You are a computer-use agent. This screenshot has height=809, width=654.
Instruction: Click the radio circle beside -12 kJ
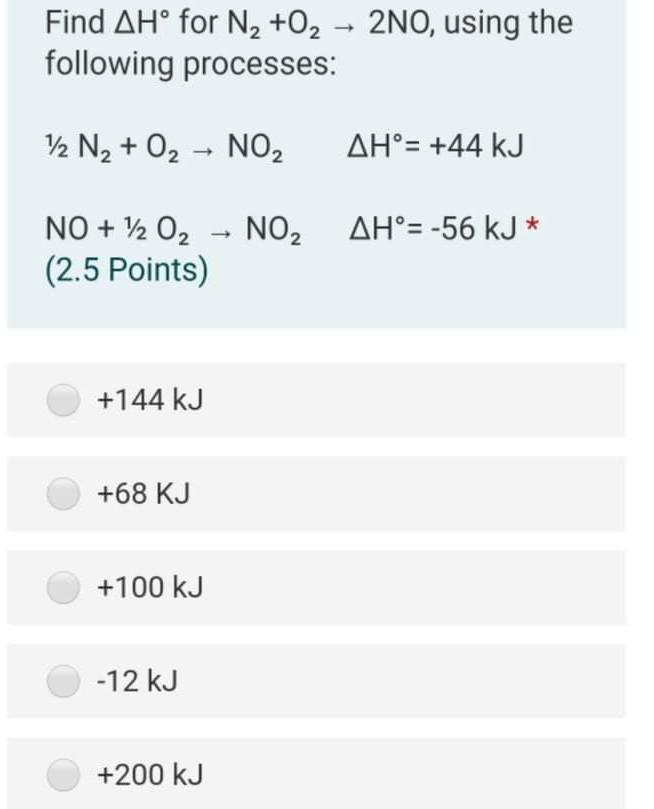pos(65,682)
